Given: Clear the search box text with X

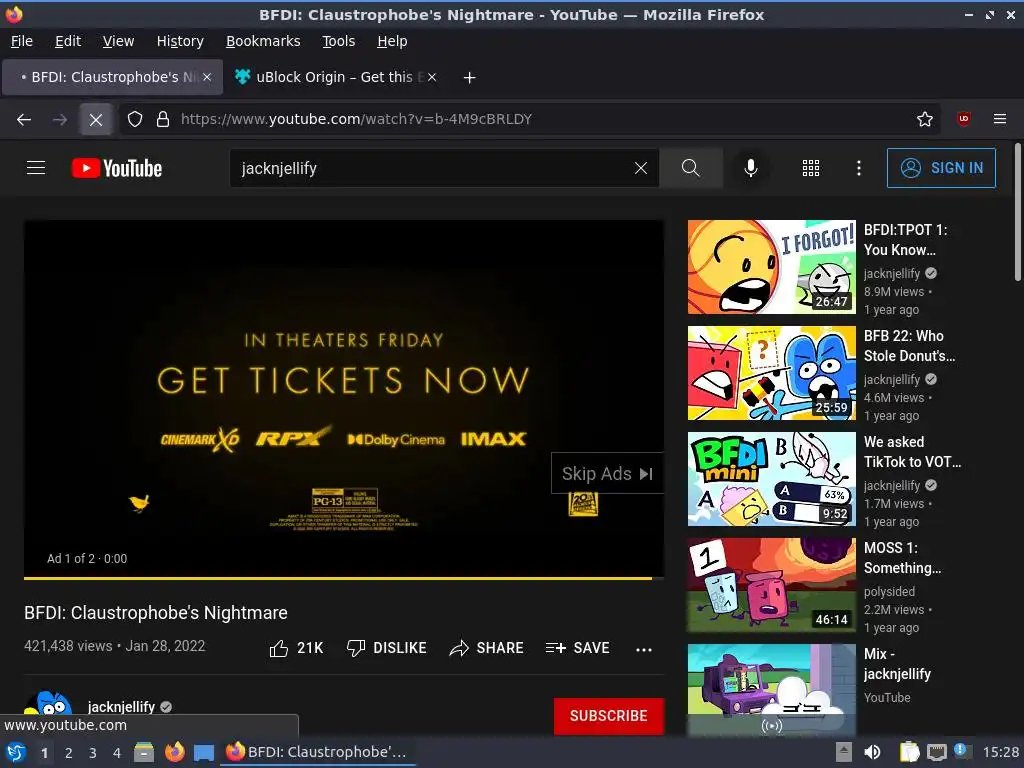Looking at the screenshot, I should [x=641, y=168].
